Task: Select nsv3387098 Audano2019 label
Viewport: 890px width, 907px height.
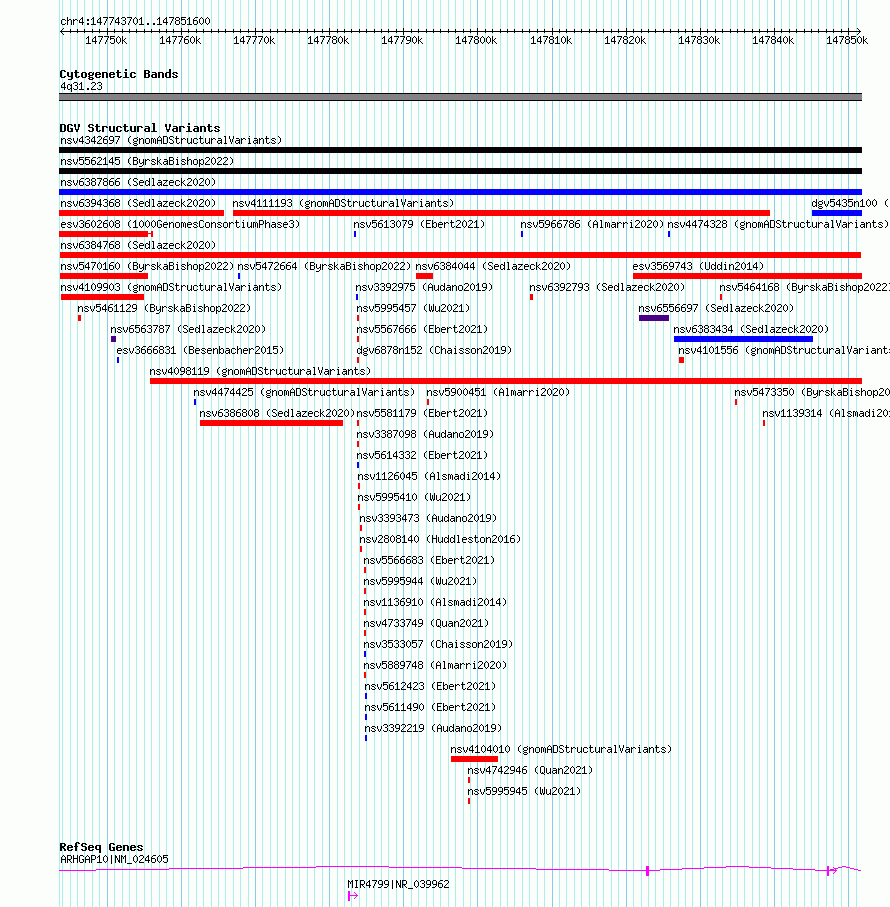Action: [x=425, y=434]
